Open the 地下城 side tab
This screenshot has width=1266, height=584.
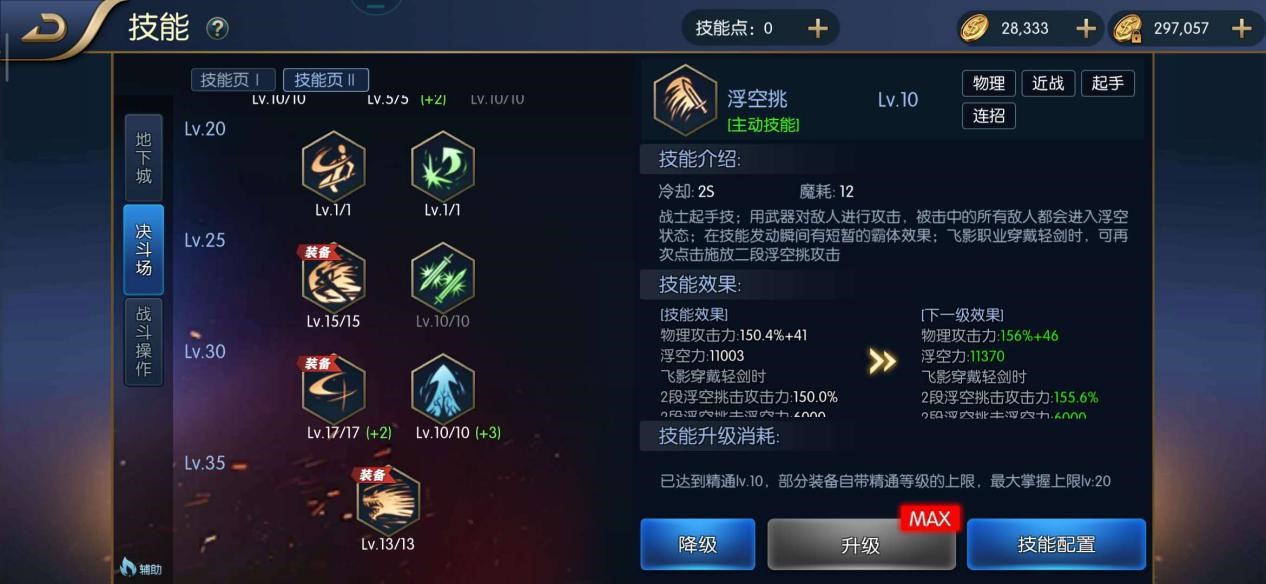(144, 156)
